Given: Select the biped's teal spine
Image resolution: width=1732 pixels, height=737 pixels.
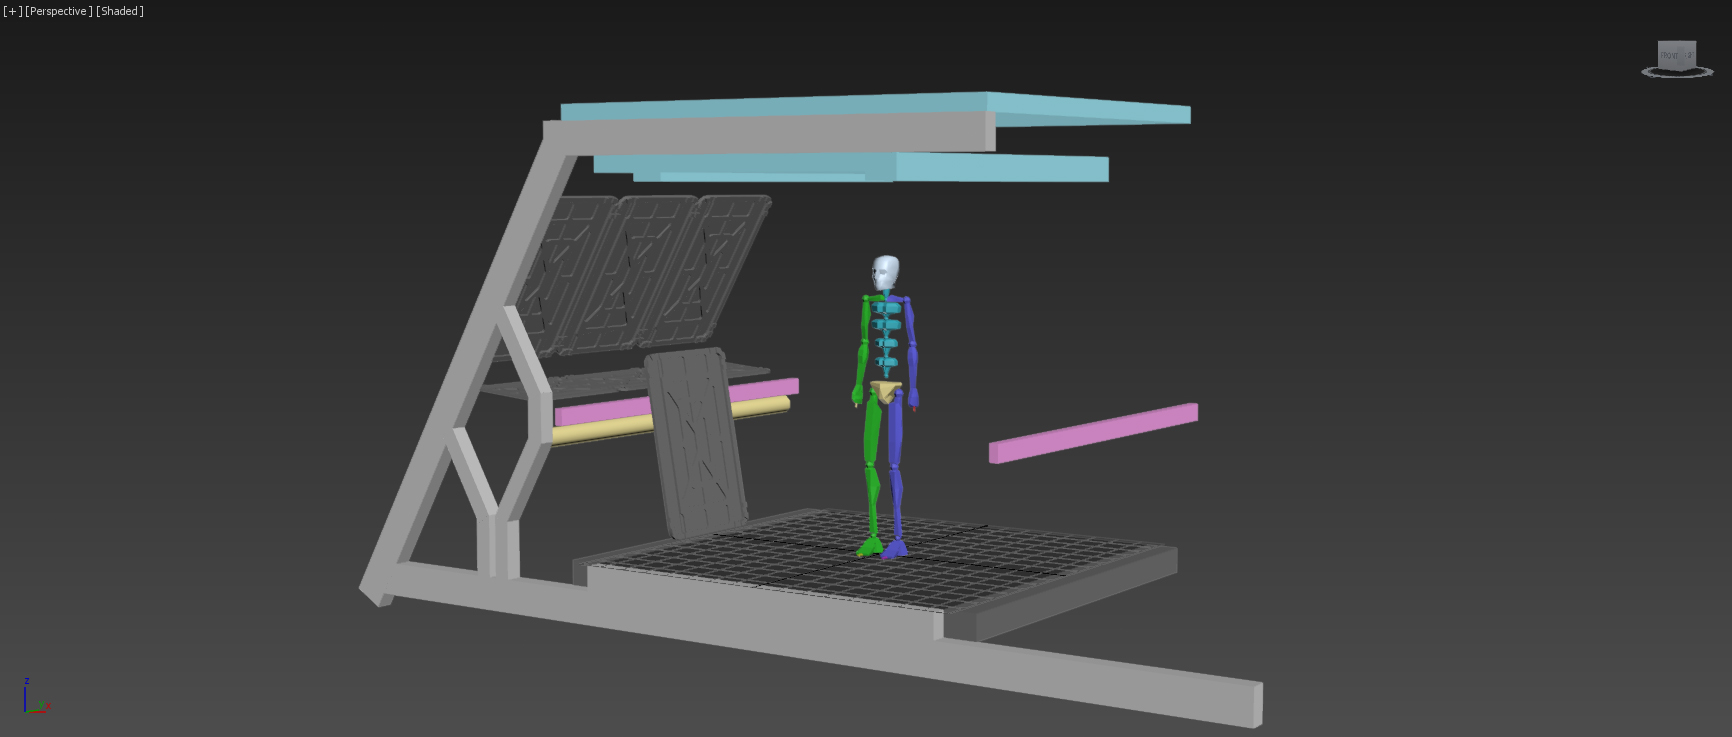Looking at the screenshot, I should click(886, 327).
